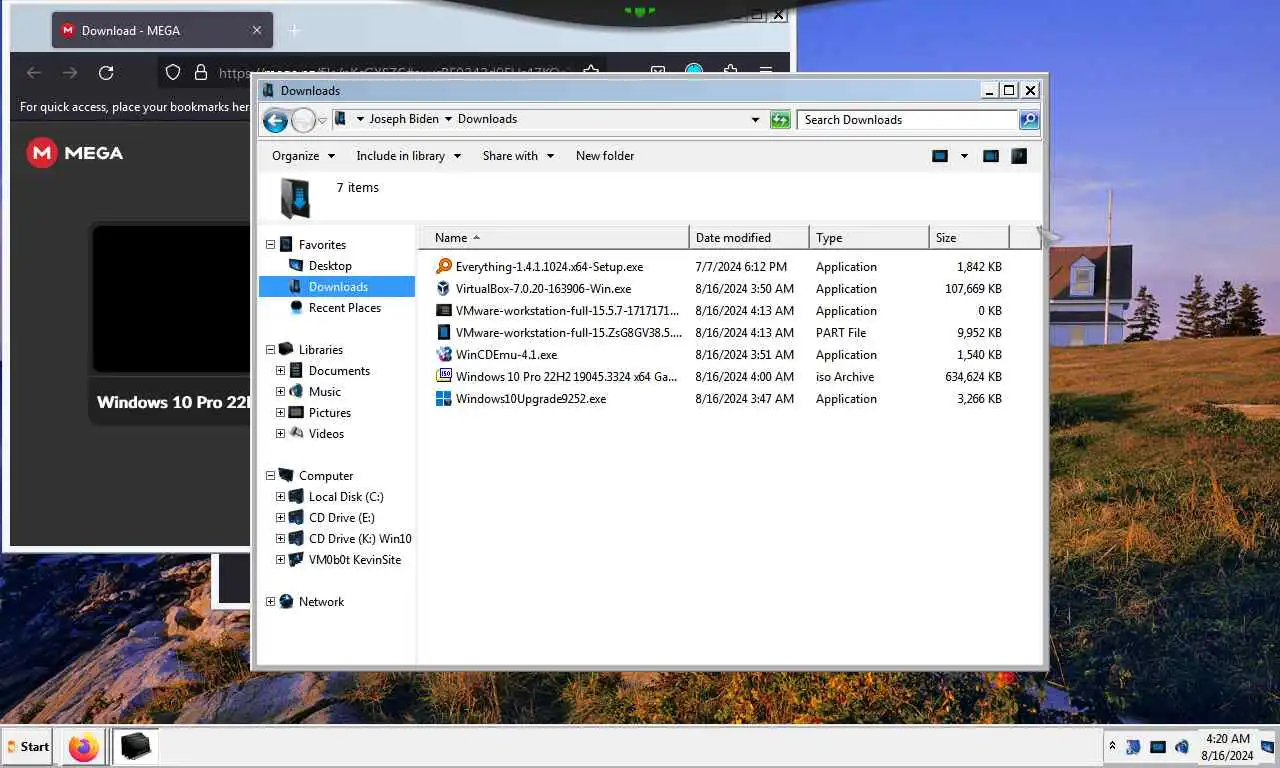Expand the Videos library node
Screen dimensions: 1280x768
point(281,434)
